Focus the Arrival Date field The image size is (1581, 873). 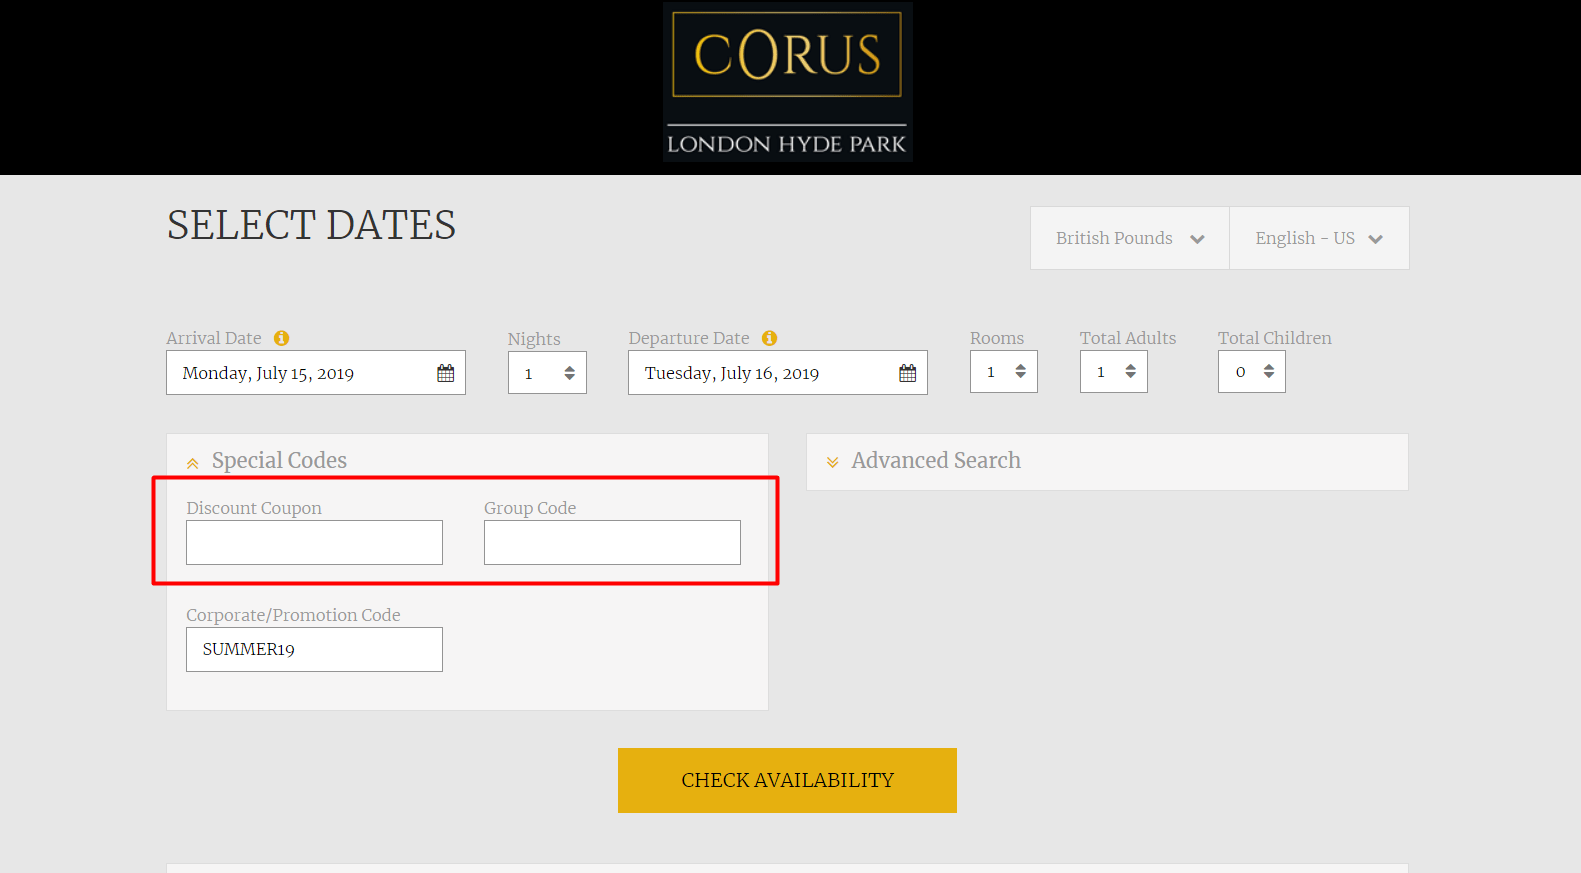point(316,373)
